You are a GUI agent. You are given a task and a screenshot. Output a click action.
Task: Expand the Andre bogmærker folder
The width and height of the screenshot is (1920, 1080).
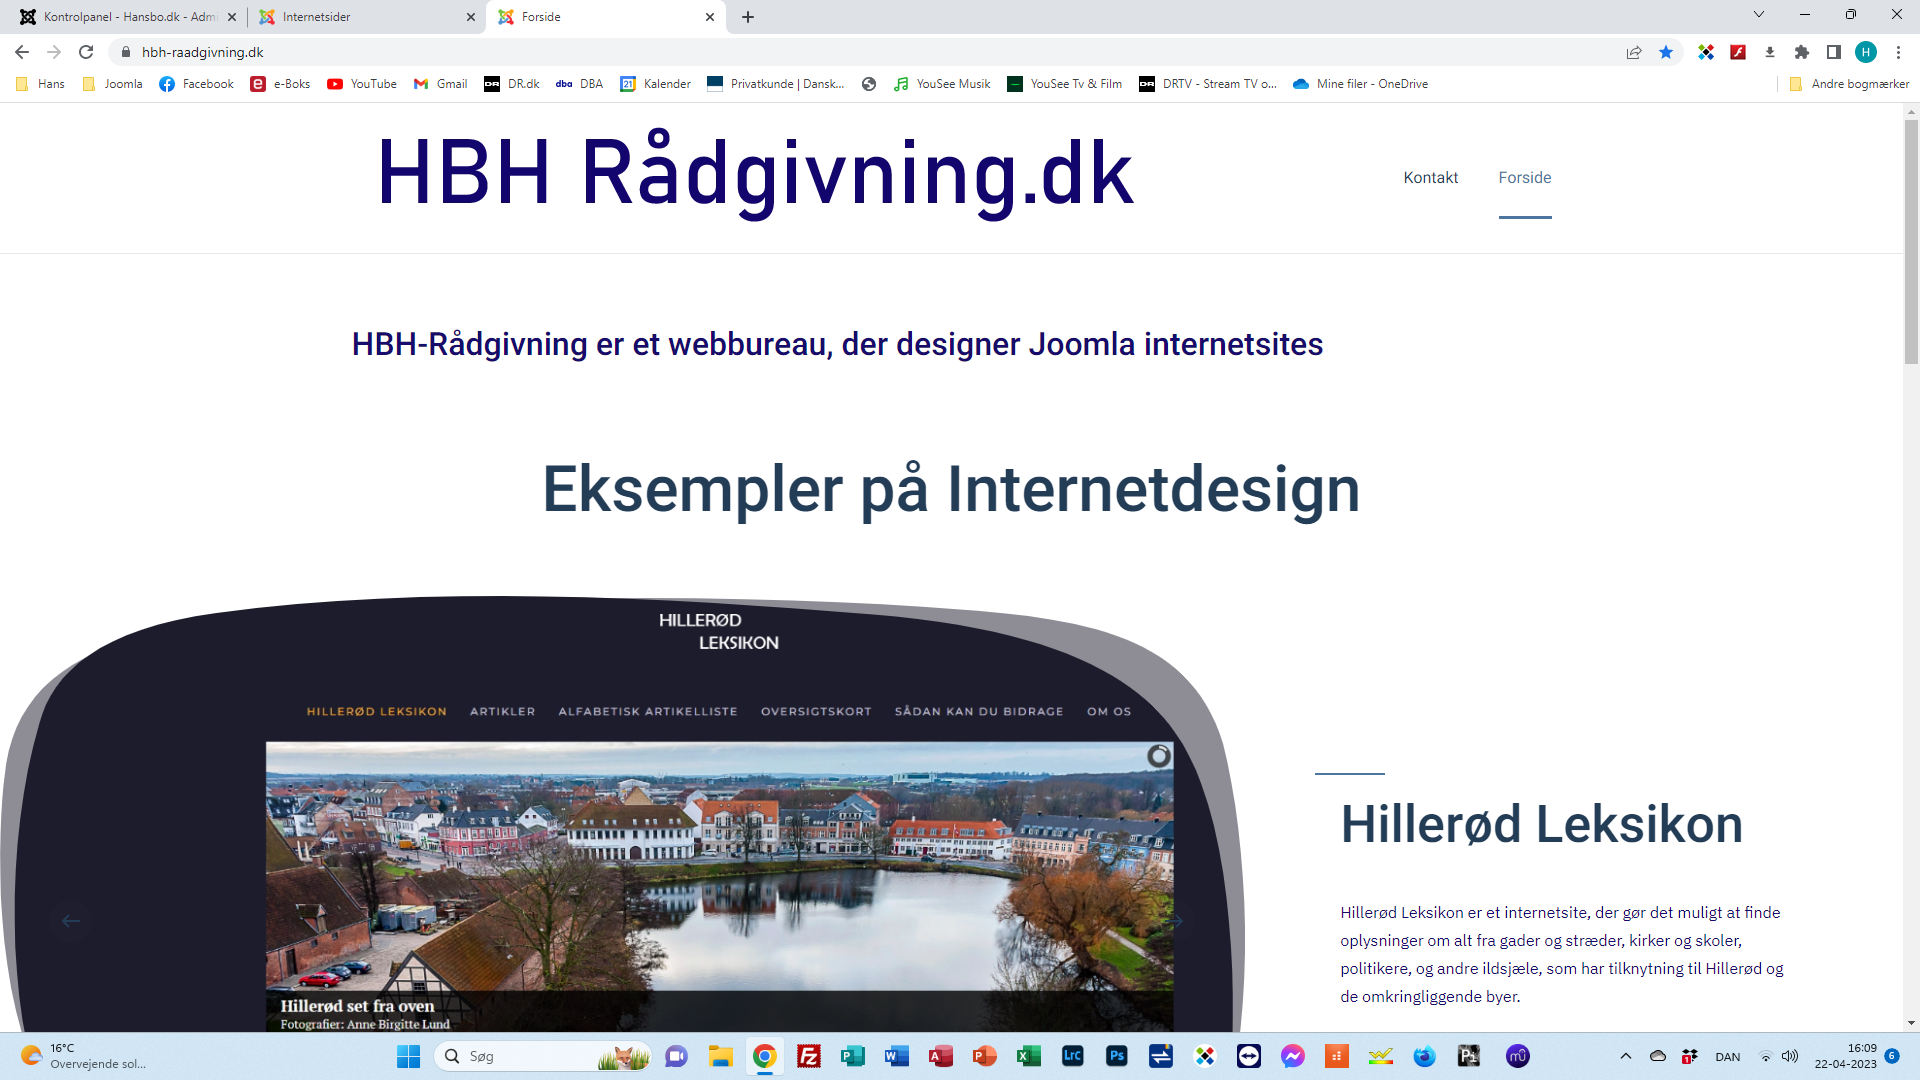(x=1849, y=84)
